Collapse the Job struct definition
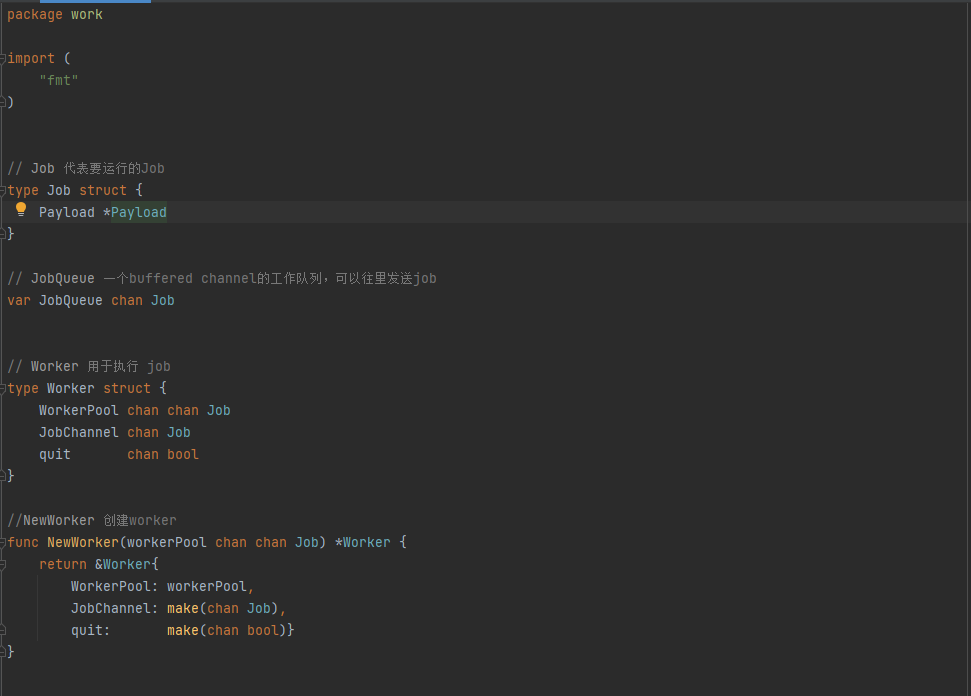Screen dimensions: 971x696 tap(4, 190)
